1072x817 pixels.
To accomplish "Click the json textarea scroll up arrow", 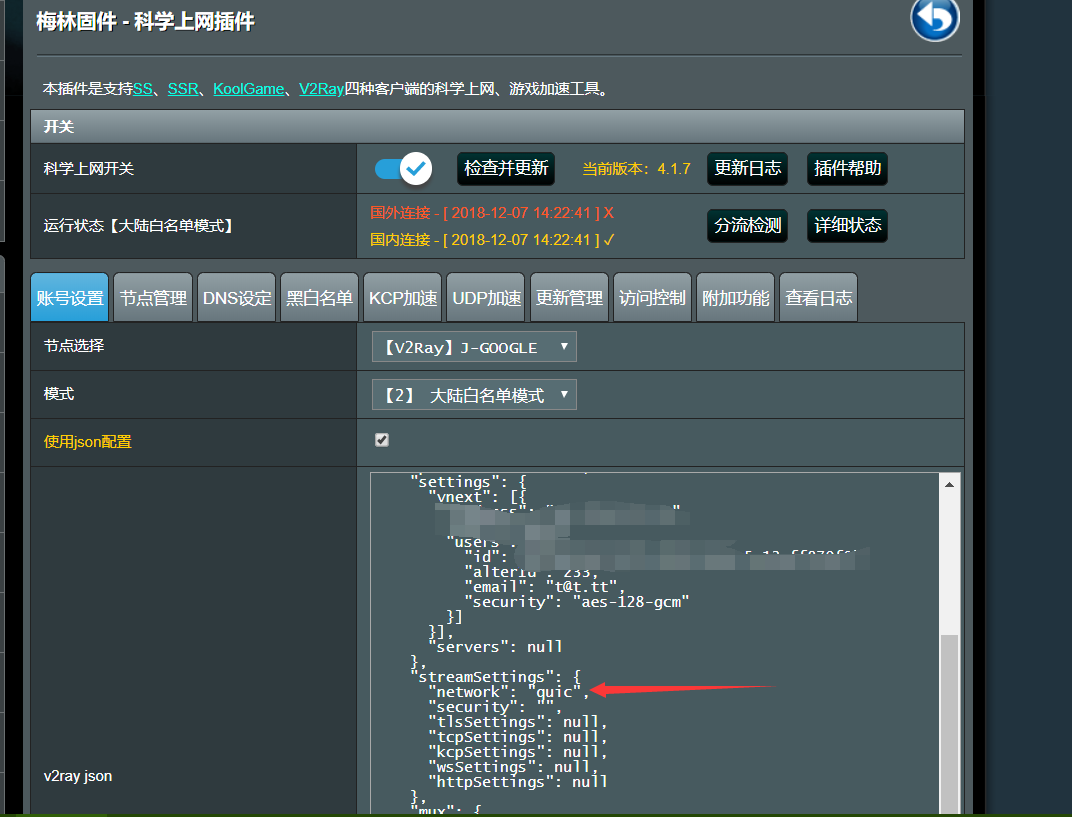I will coord(949,484).
